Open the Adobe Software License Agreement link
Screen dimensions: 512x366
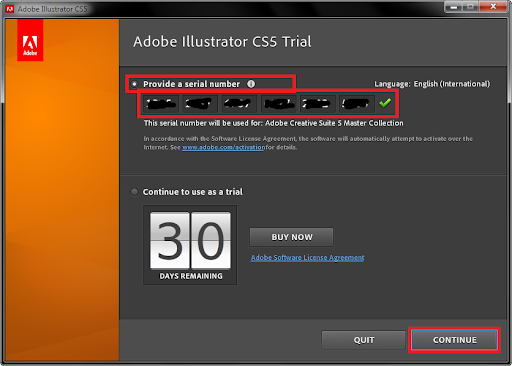307,258
